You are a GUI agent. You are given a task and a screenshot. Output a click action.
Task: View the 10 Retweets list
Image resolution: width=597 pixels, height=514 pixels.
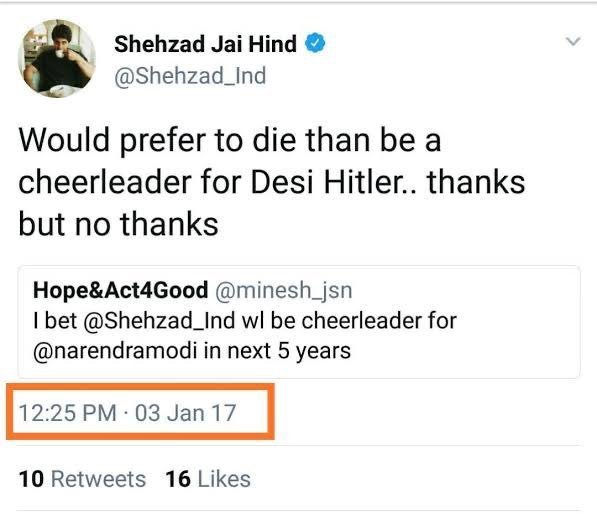tap(82, 479)
